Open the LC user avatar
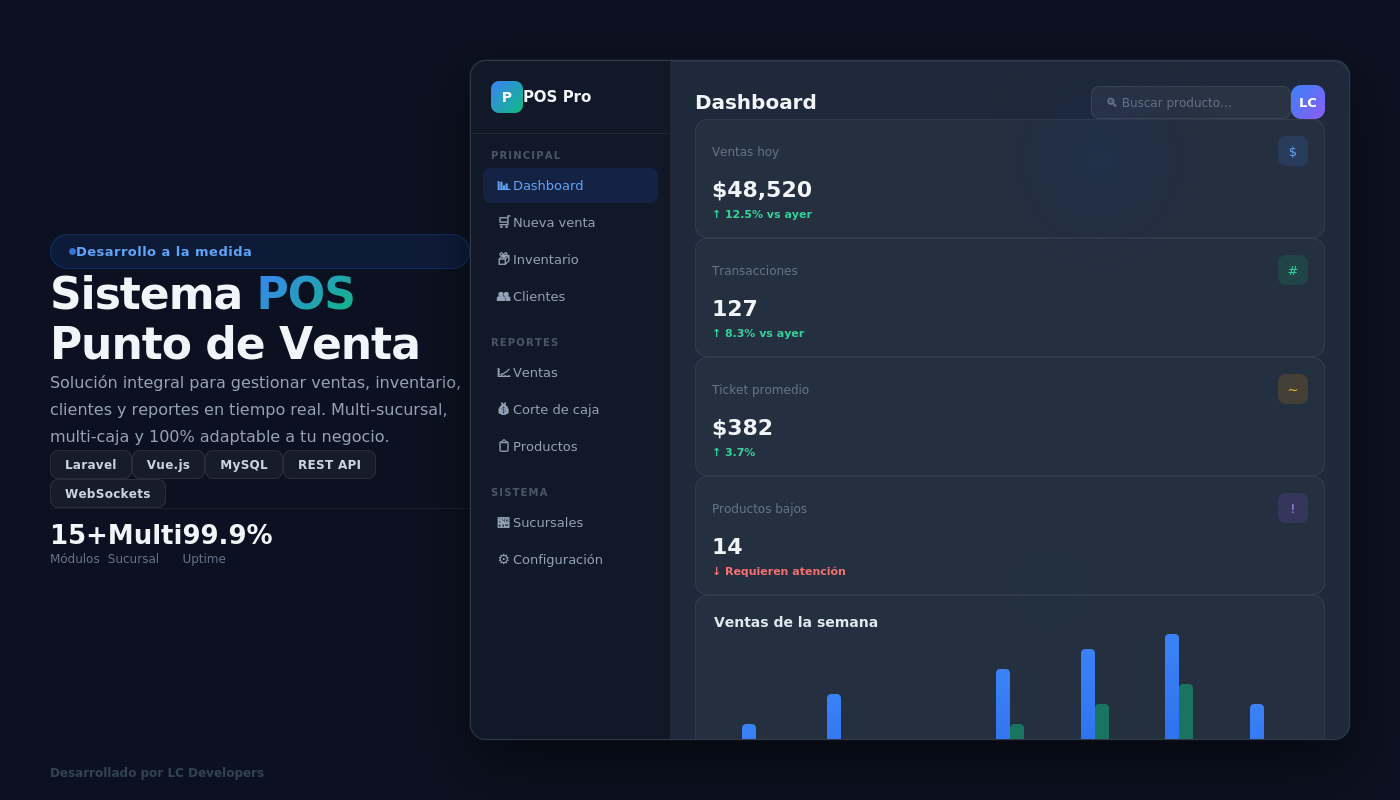Screen dimensions: 1400x800 [x=1308, y=102]
